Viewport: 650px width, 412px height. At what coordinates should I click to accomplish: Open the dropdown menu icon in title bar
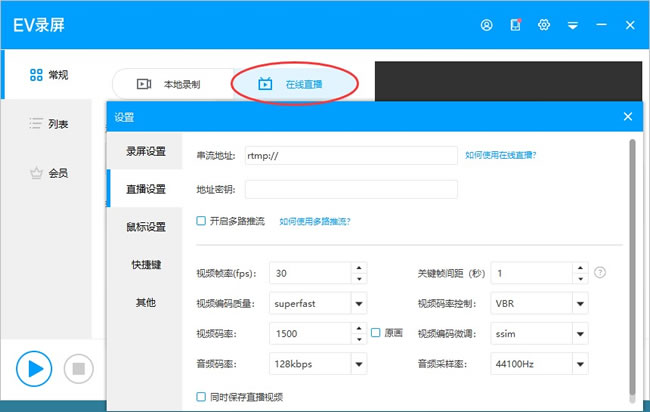[x=572, y=26]
